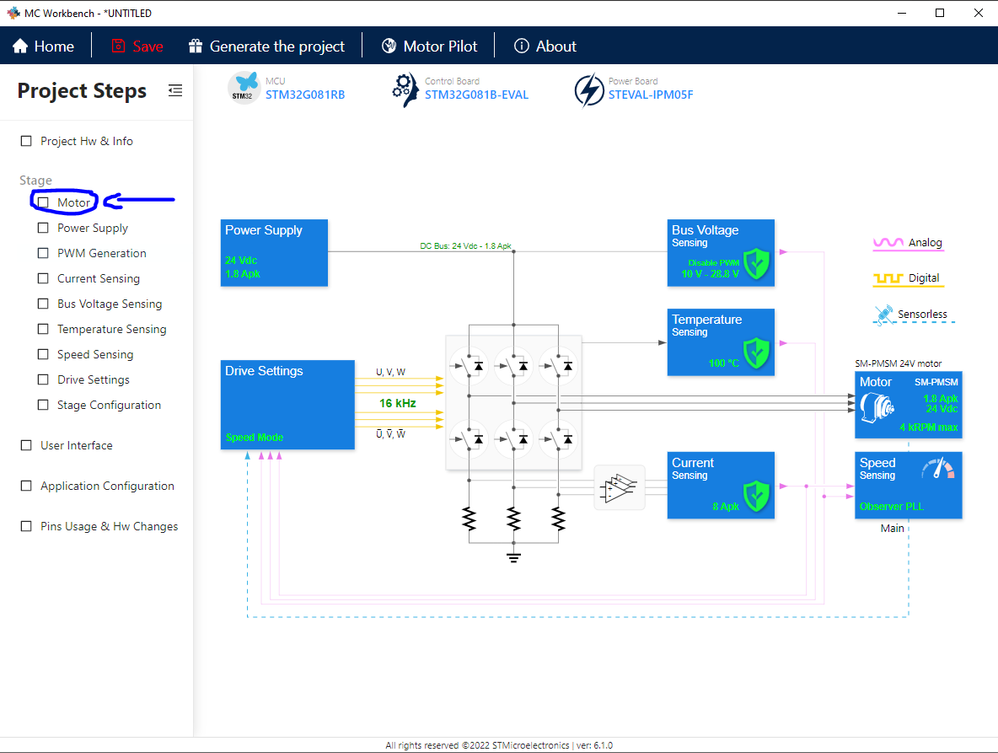Screen dimensions: 998x753
Task: Click the "Stage" section label
Action: click(x=36, y=180)
